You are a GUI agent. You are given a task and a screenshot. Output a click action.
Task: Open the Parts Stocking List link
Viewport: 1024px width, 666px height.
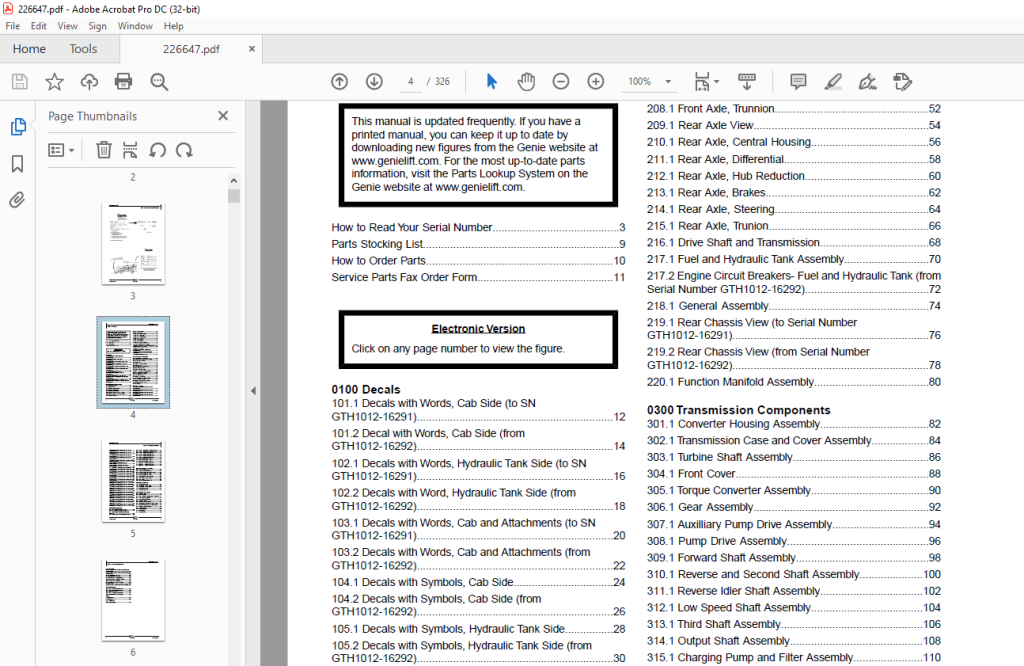(478, 244)
